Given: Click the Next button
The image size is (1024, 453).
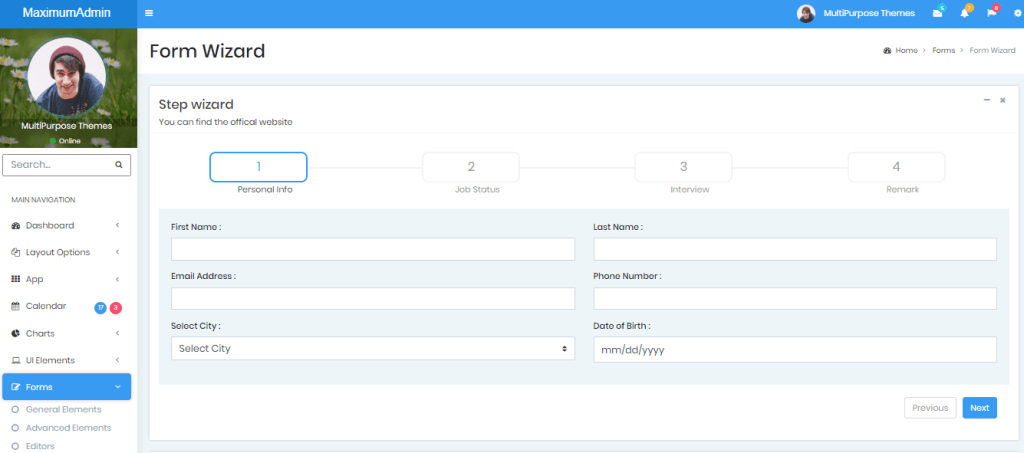Looking at the screenshot, I should [x=980, y=408].
